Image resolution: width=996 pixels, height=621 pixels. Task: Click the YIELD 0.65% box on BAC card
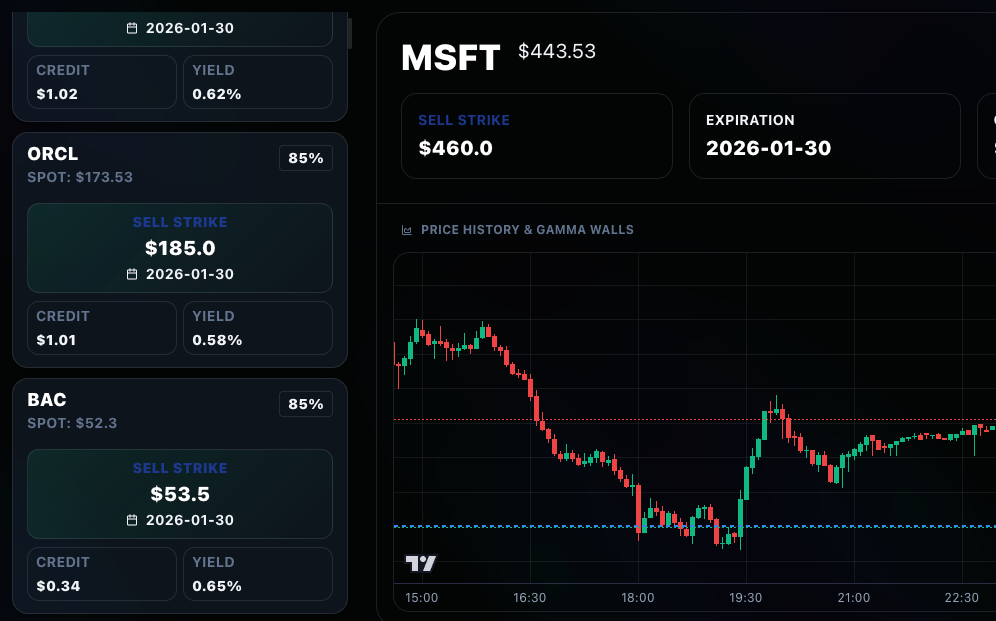click(257, 573)
